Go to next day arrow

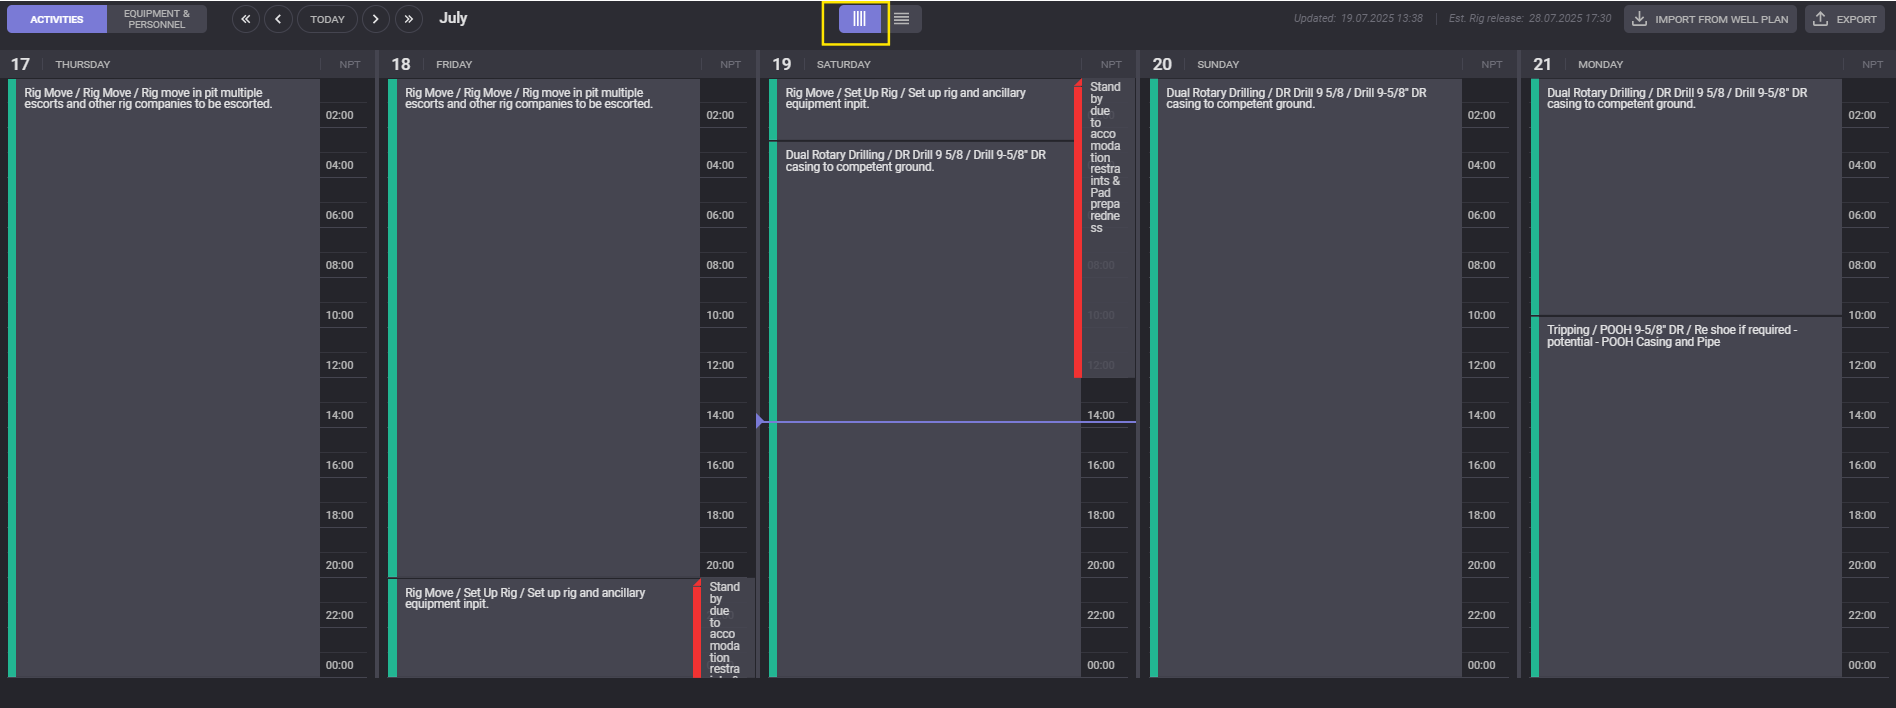click(x=375, y=19)
